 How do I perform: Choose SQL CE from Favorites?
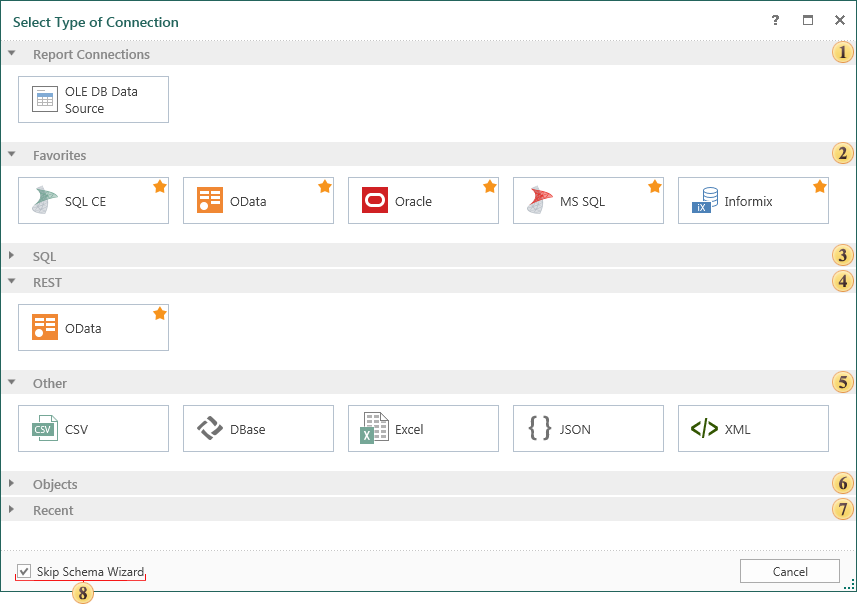pos(93,201)
